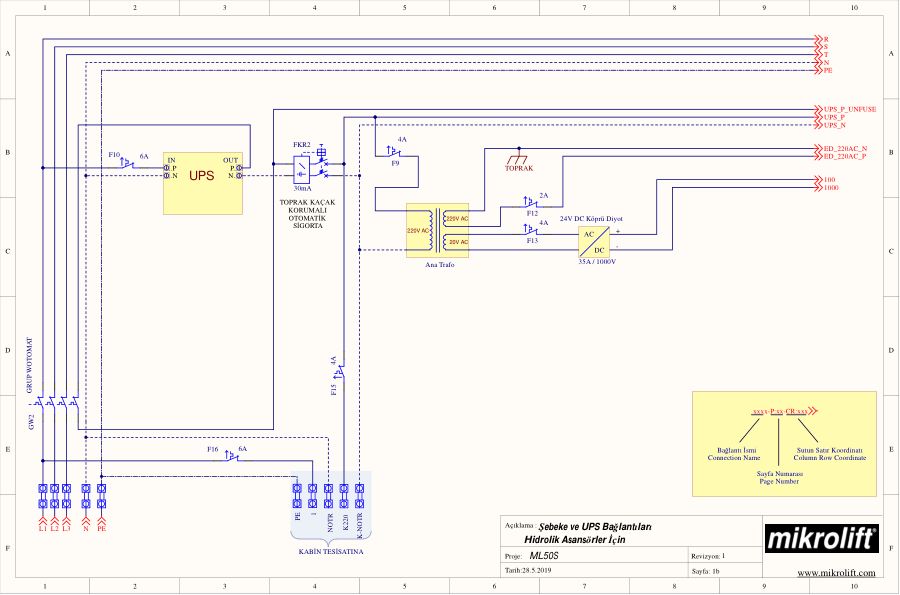This screenshot has width=900, height=595.
Task: Click the FKR2 residual current breaker symbol
Action: pyautogui.click(x=310, y=166)
